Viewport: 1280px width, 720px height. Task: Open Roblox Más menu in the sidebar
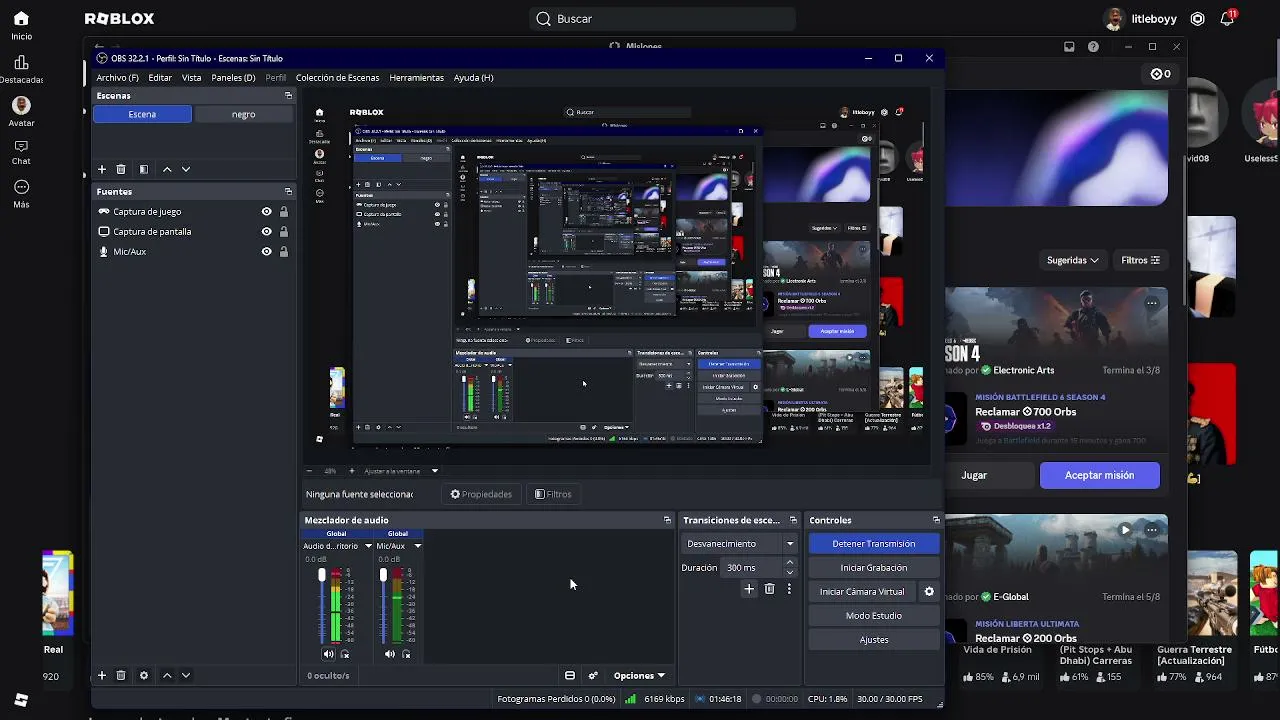[x=21, y=193]
